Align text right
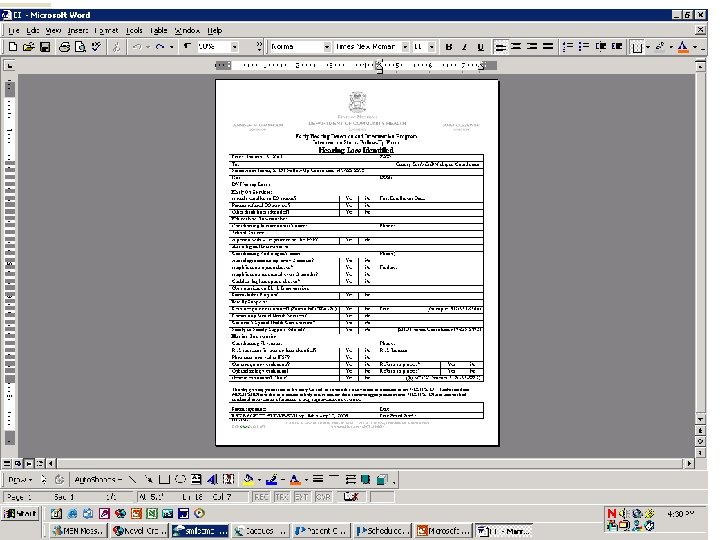The width and height of the screenshot is (720, 540). (x=532, y=46)
